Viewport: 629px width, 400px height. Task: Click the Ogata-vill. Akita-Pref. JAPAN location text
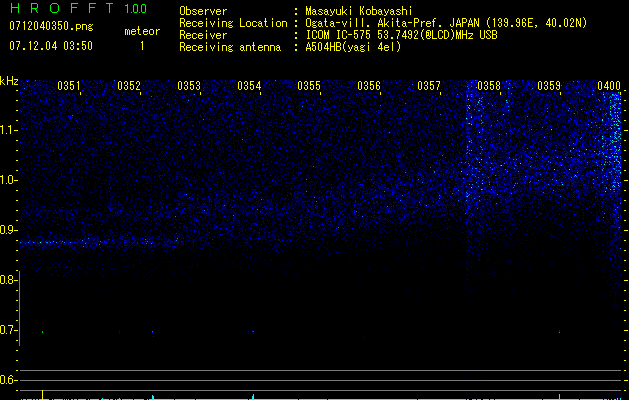(x=446, y=24)
